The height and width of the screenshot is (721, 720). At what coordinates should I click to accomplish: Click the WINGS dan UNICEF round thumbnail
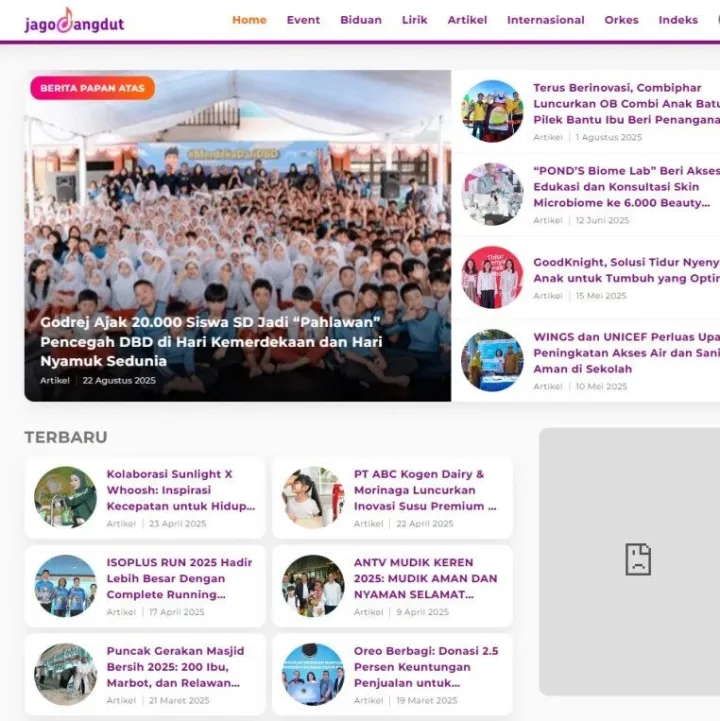pos(492,360)
